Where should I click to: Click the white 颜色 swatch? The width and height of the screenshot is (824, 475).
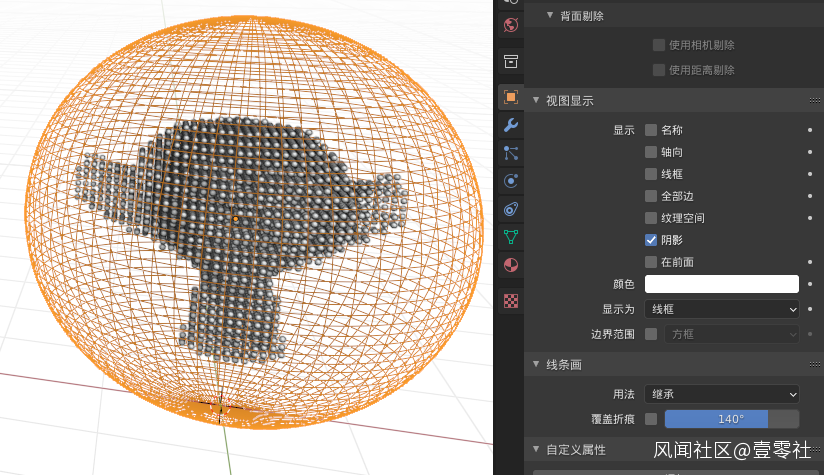click(722, 284)
